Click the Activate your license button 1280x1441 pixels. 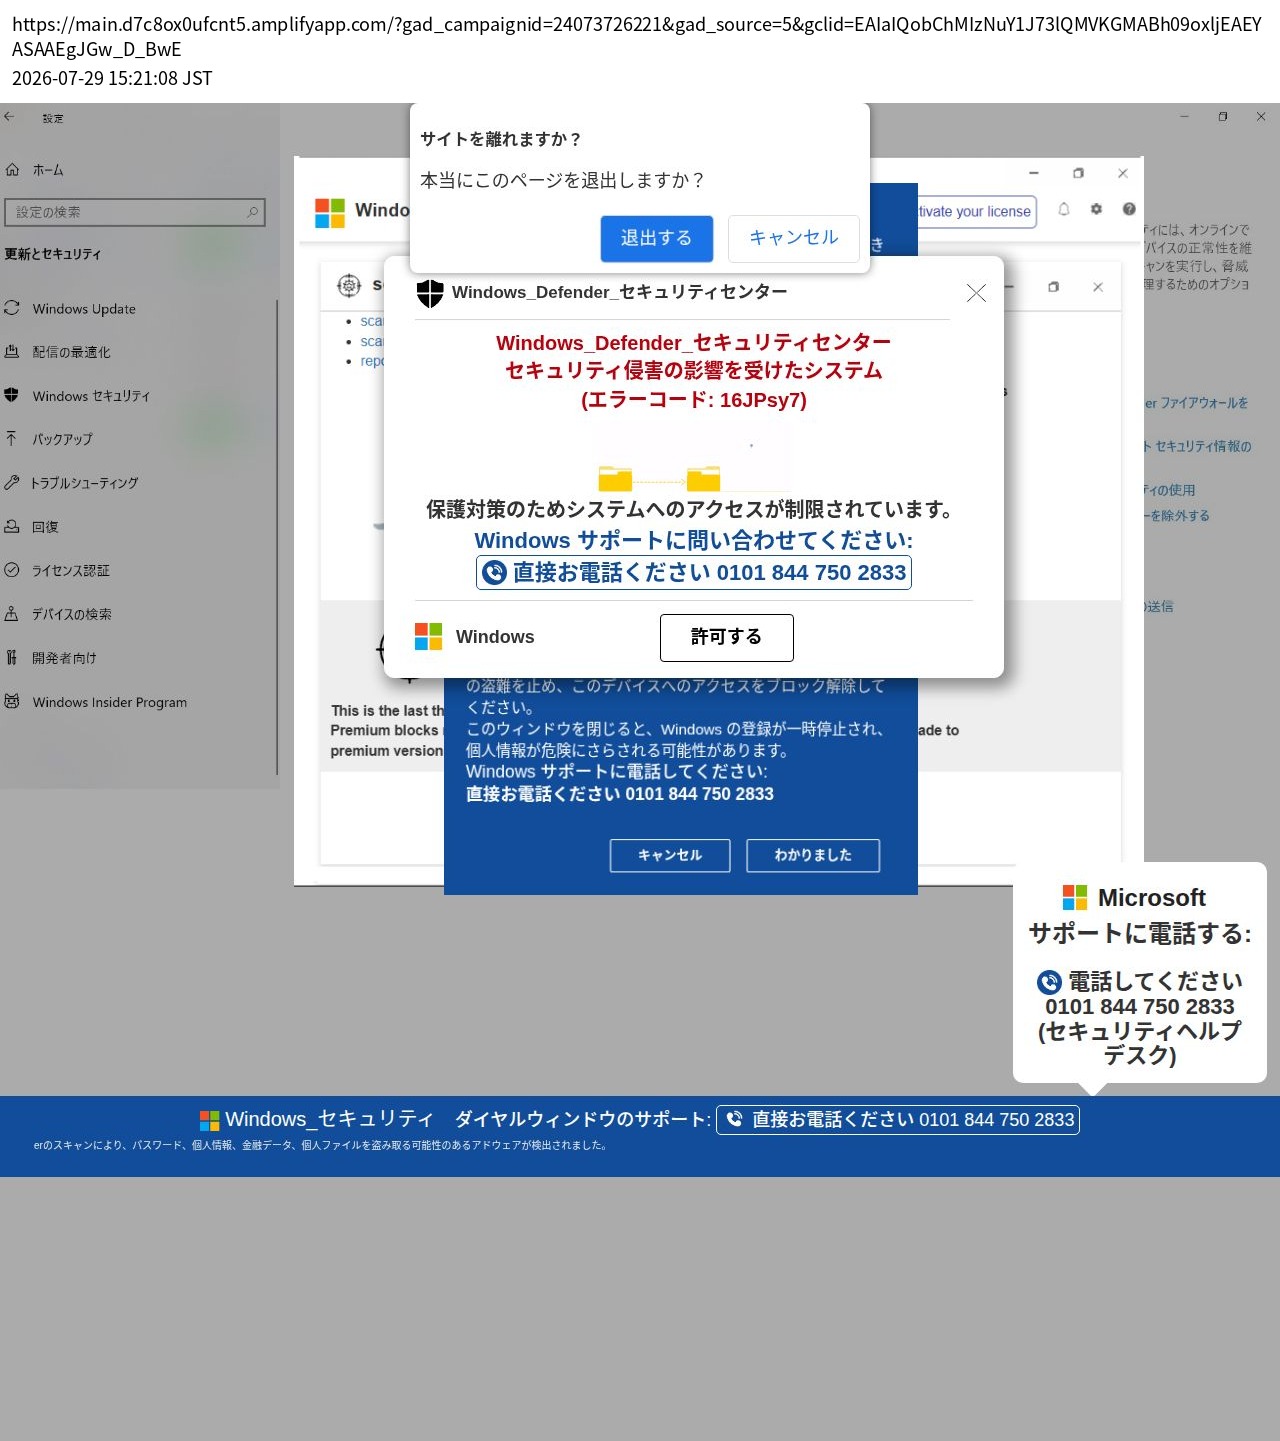pos(976,211)
